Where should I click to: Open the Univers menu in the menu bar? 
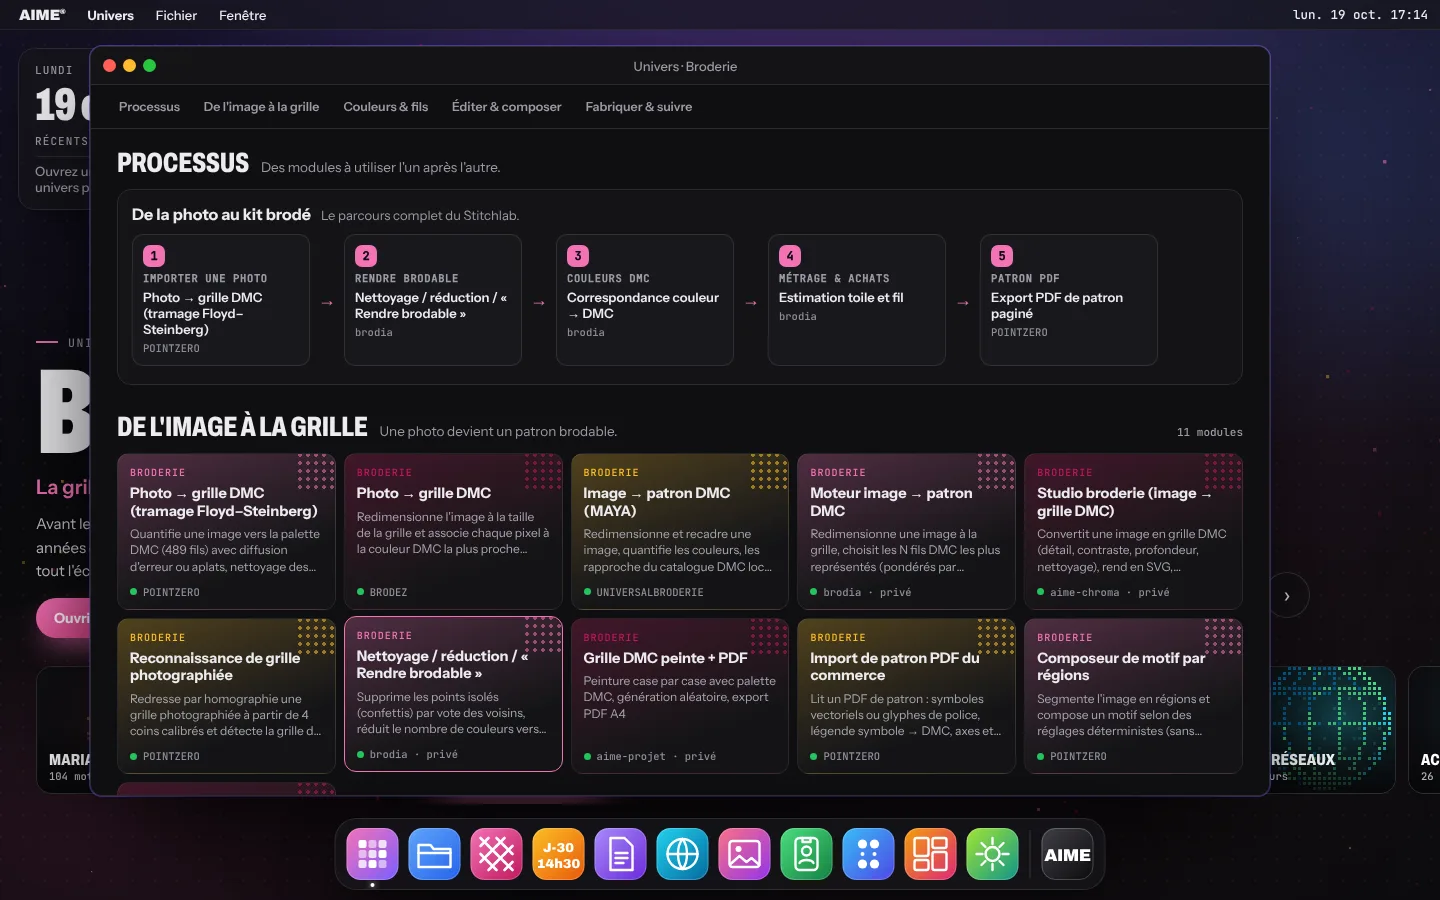point(110,15)
